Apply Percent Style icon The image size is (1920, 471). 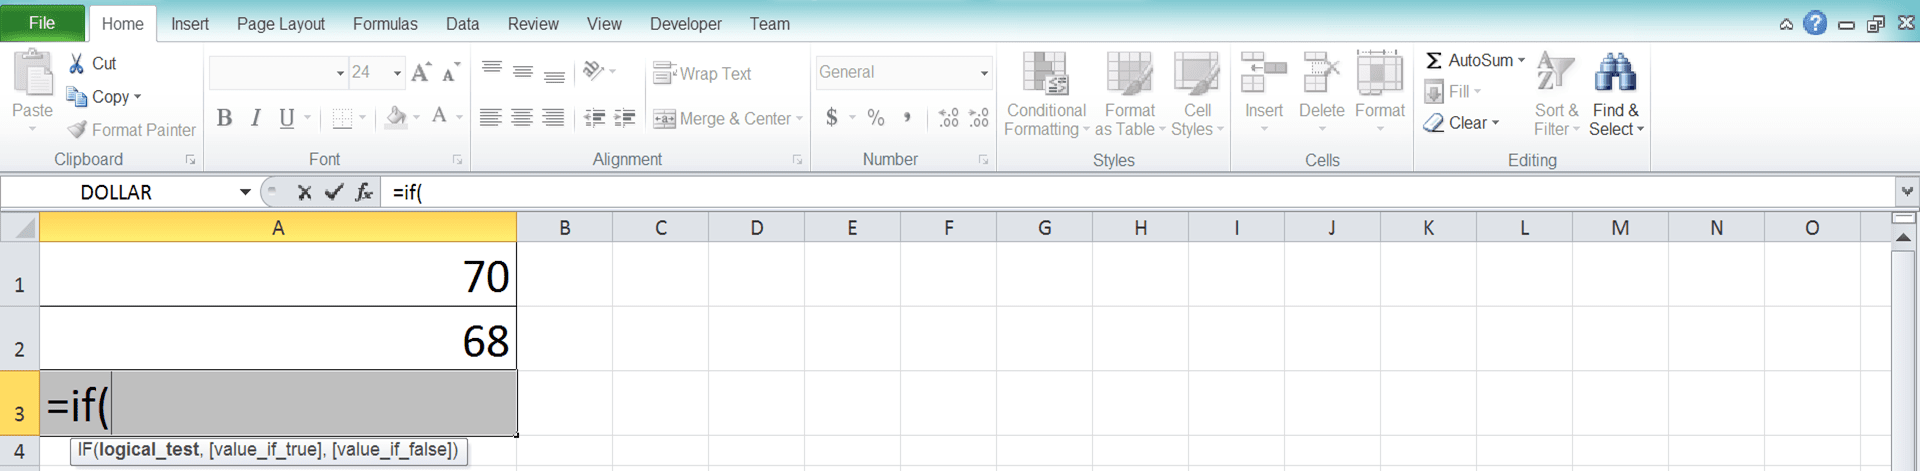coord(876,118)
